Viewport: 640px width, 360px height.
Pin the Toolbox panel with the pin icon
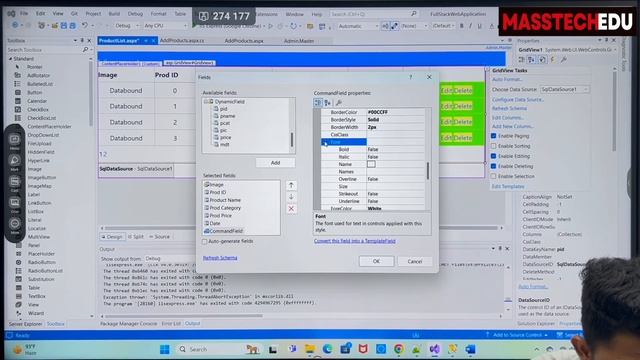tap(82, 40)
